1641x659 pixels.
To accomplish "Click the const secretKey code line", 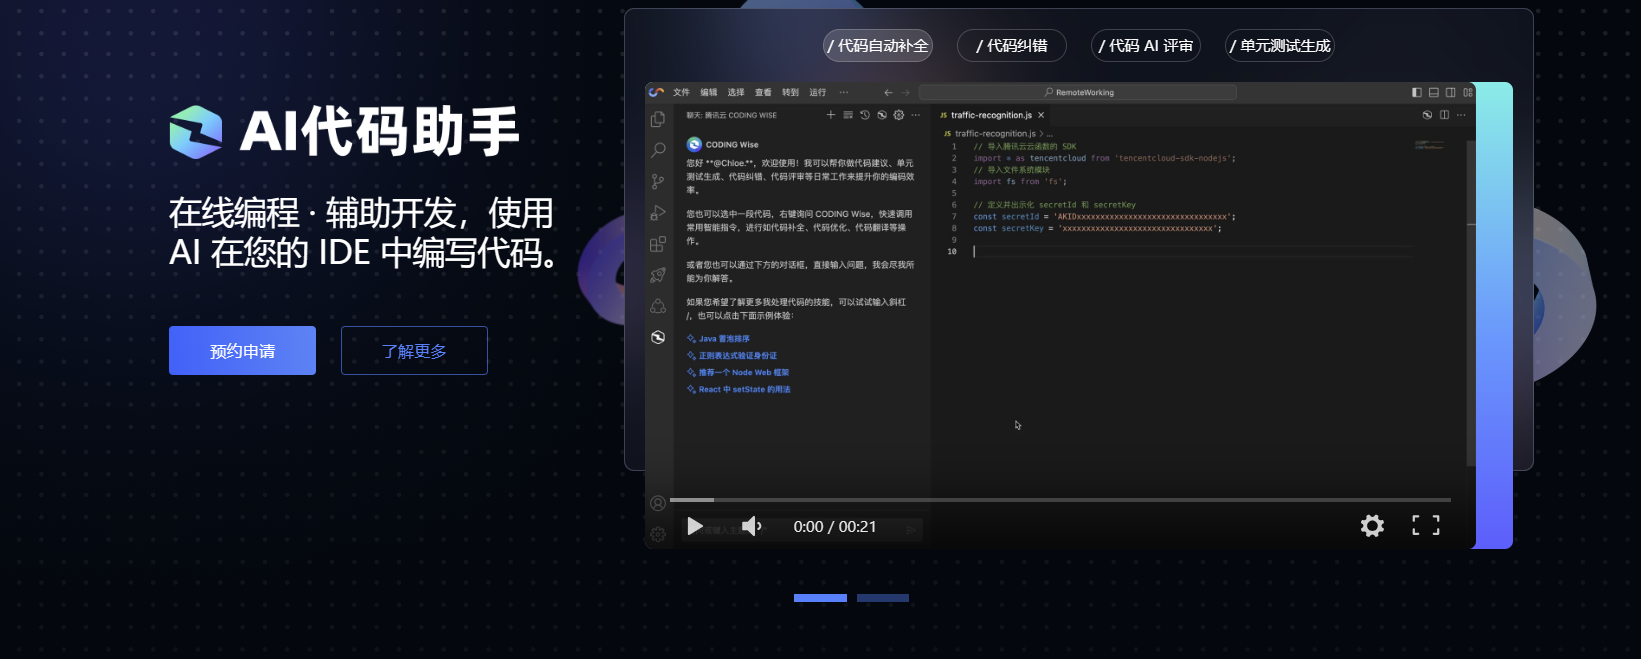I will point(1097,229).
